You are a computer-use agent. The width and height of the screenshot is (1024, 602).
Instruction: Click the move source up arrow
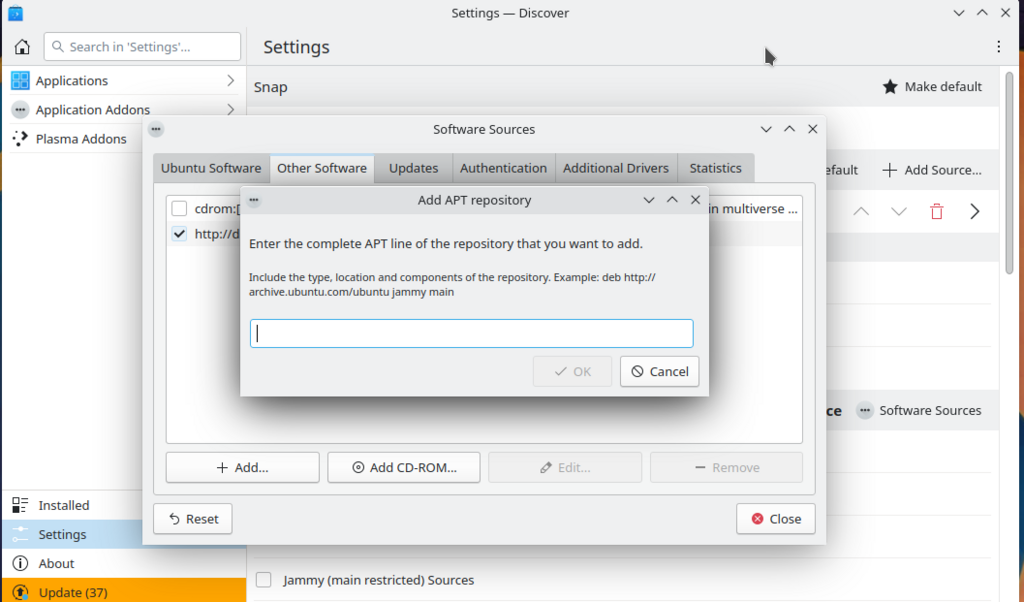(861, 211)
